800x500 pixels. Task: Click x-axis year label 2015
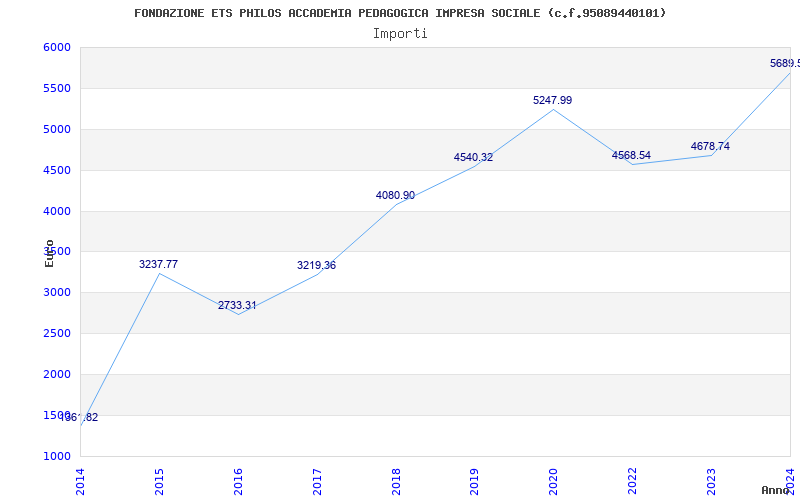coord(159,482)
